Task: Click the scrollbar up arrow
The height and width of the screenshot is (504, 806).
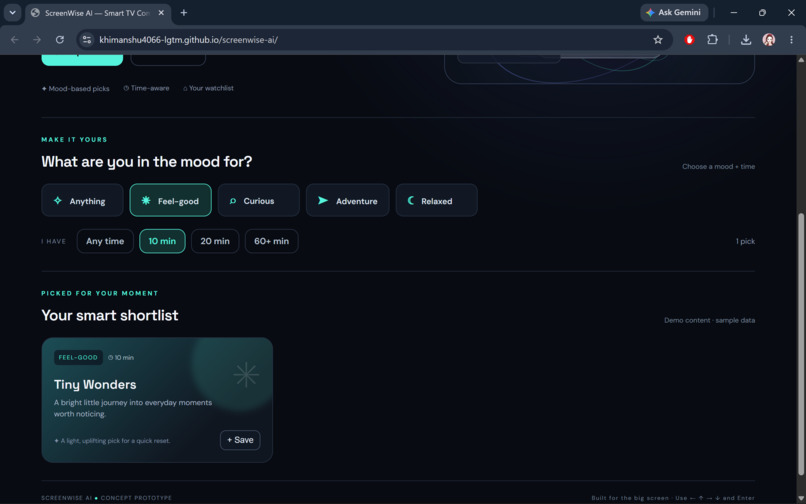Action: point(801,60)
